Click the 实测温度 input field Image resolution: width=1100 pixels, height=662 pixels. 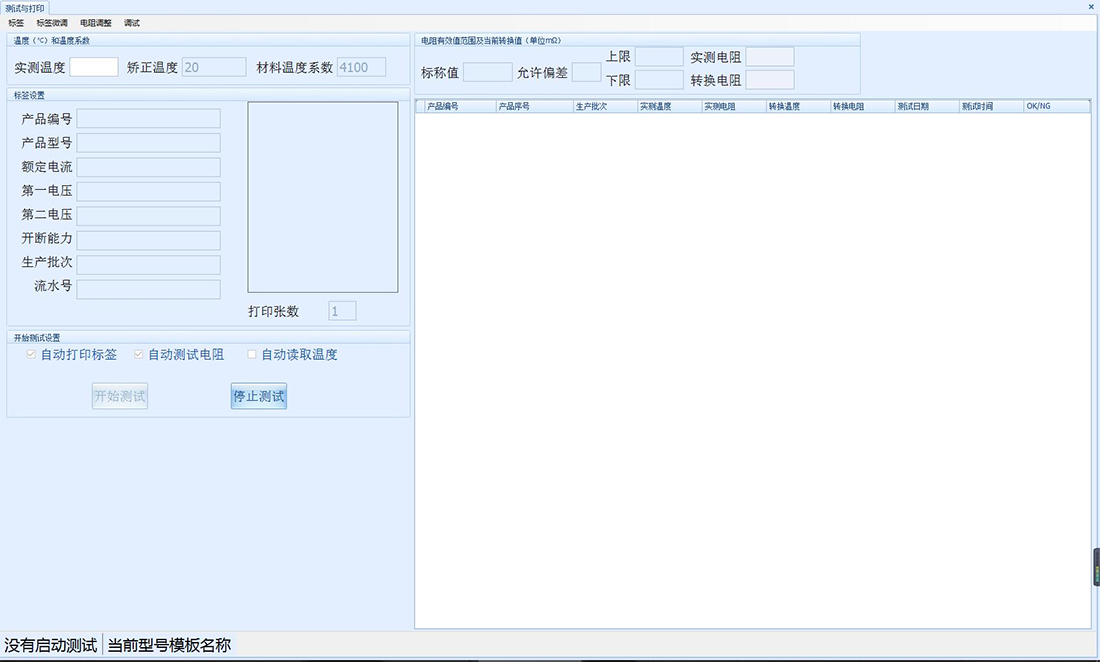tap(94, 67)
